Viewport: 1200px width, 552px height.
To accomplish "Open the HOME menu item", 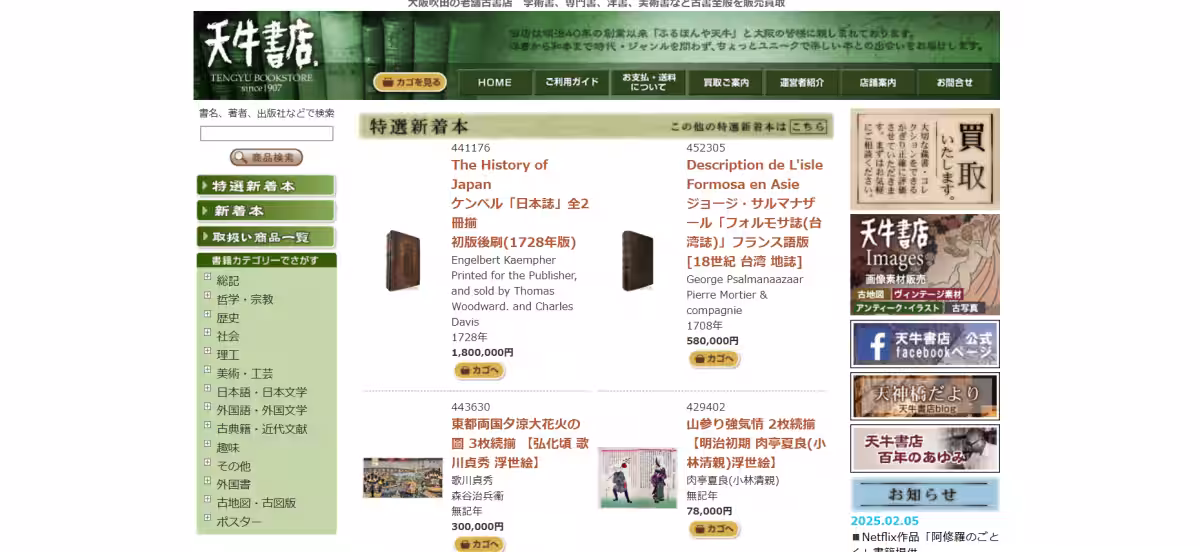I will (494, 83).
